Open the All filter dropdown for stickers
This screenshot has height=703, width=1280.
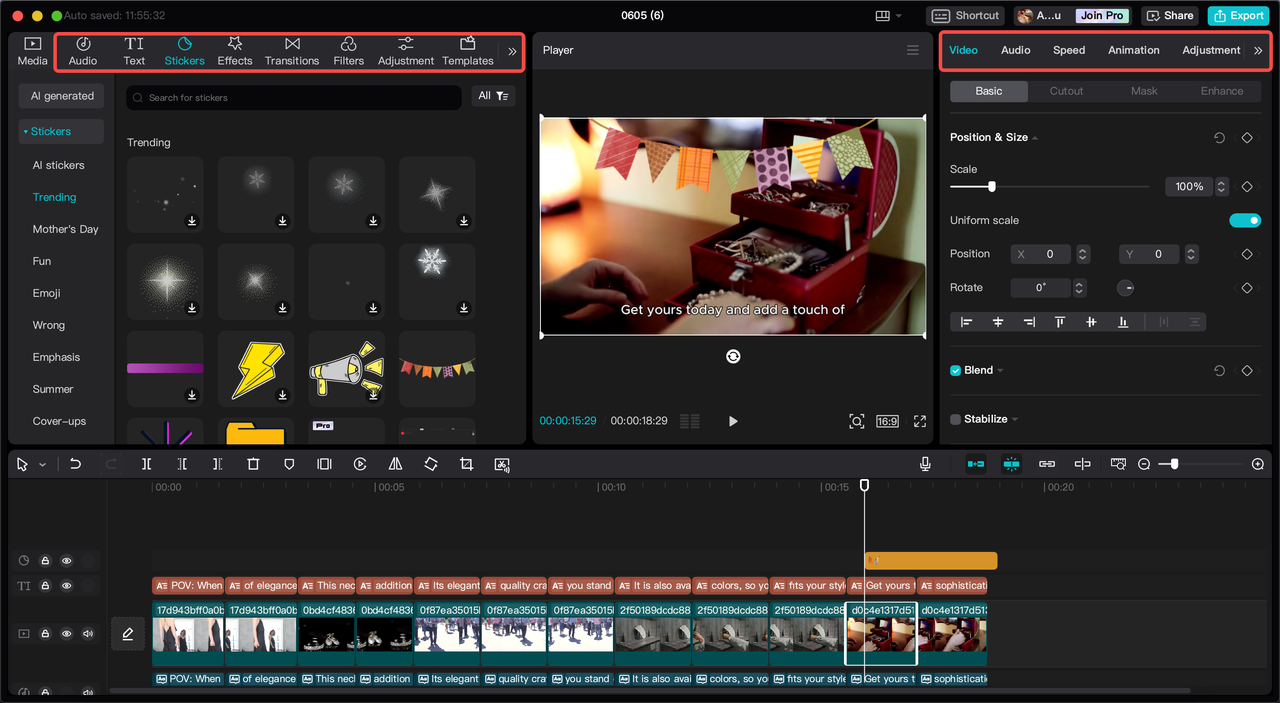pos(493,96)
